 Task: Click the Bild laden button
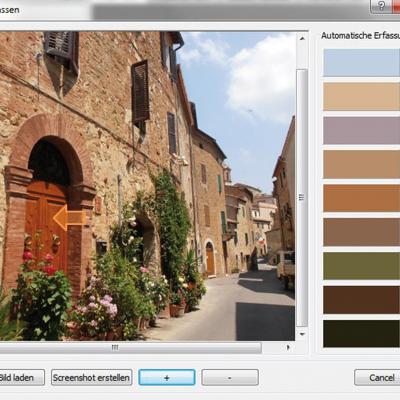[x=21, y=377]
